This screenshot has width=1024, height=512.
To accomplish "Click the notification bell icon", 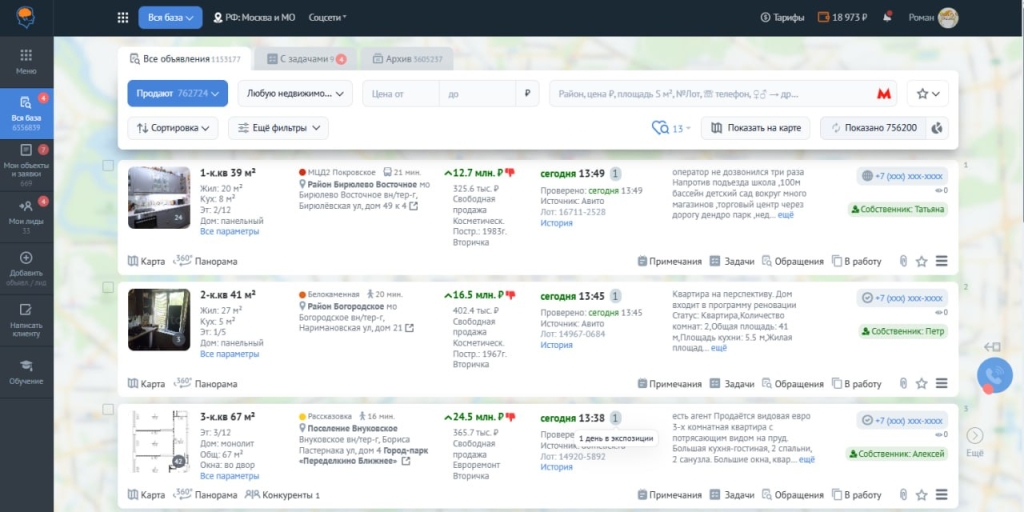I will tap(887, 18).
